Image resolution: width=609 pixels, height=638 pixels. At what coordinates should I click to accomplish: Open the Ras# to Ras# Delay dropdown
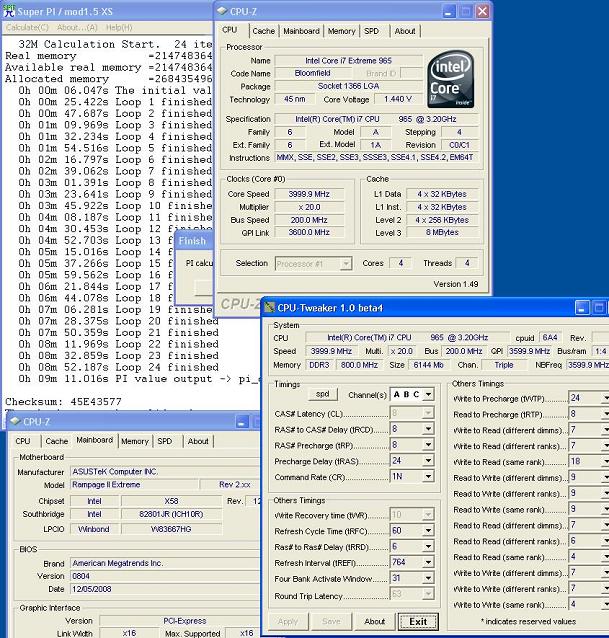coord(428,546)
